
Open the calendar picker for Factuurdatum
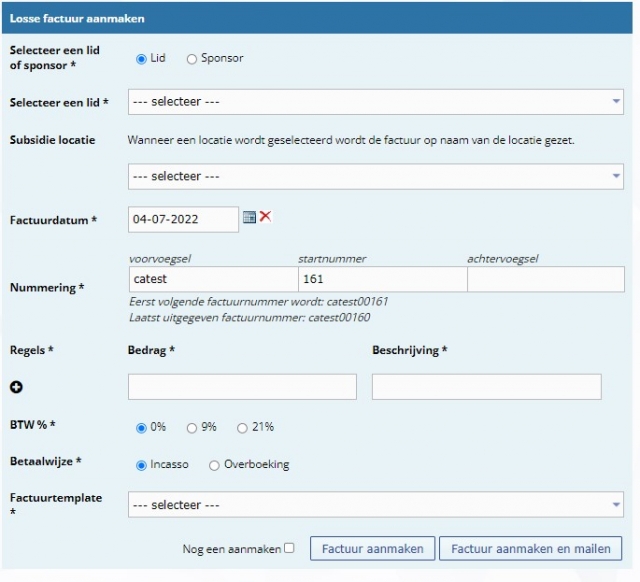pos(250,217)
